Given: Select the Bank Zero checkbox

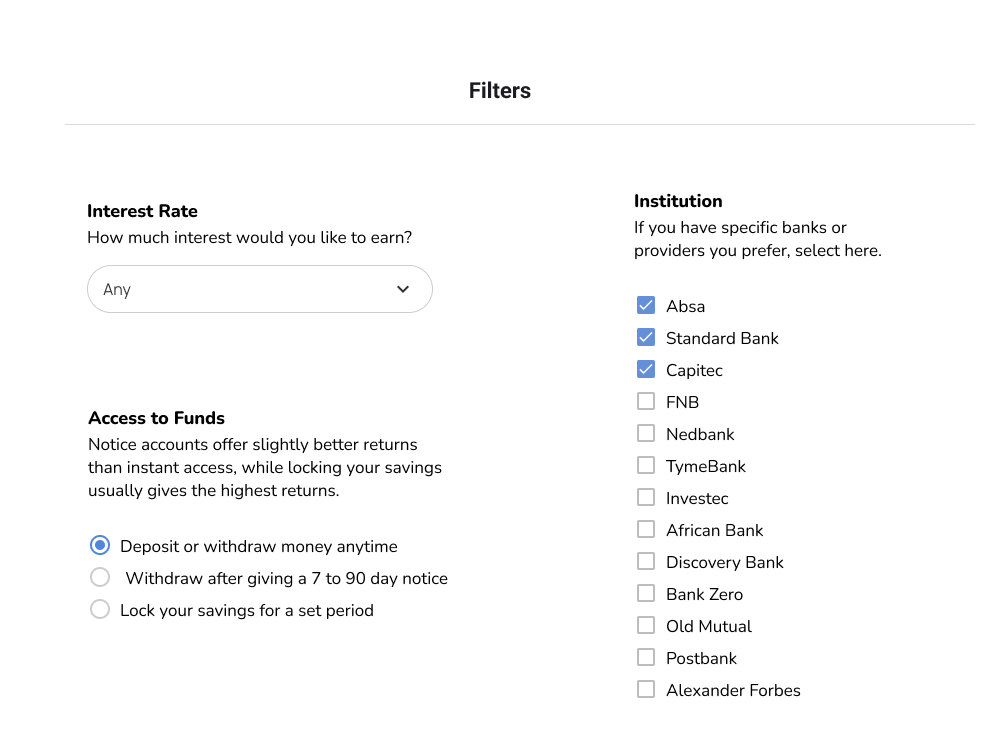Looking at the screenshot, I should pos(646,593).
